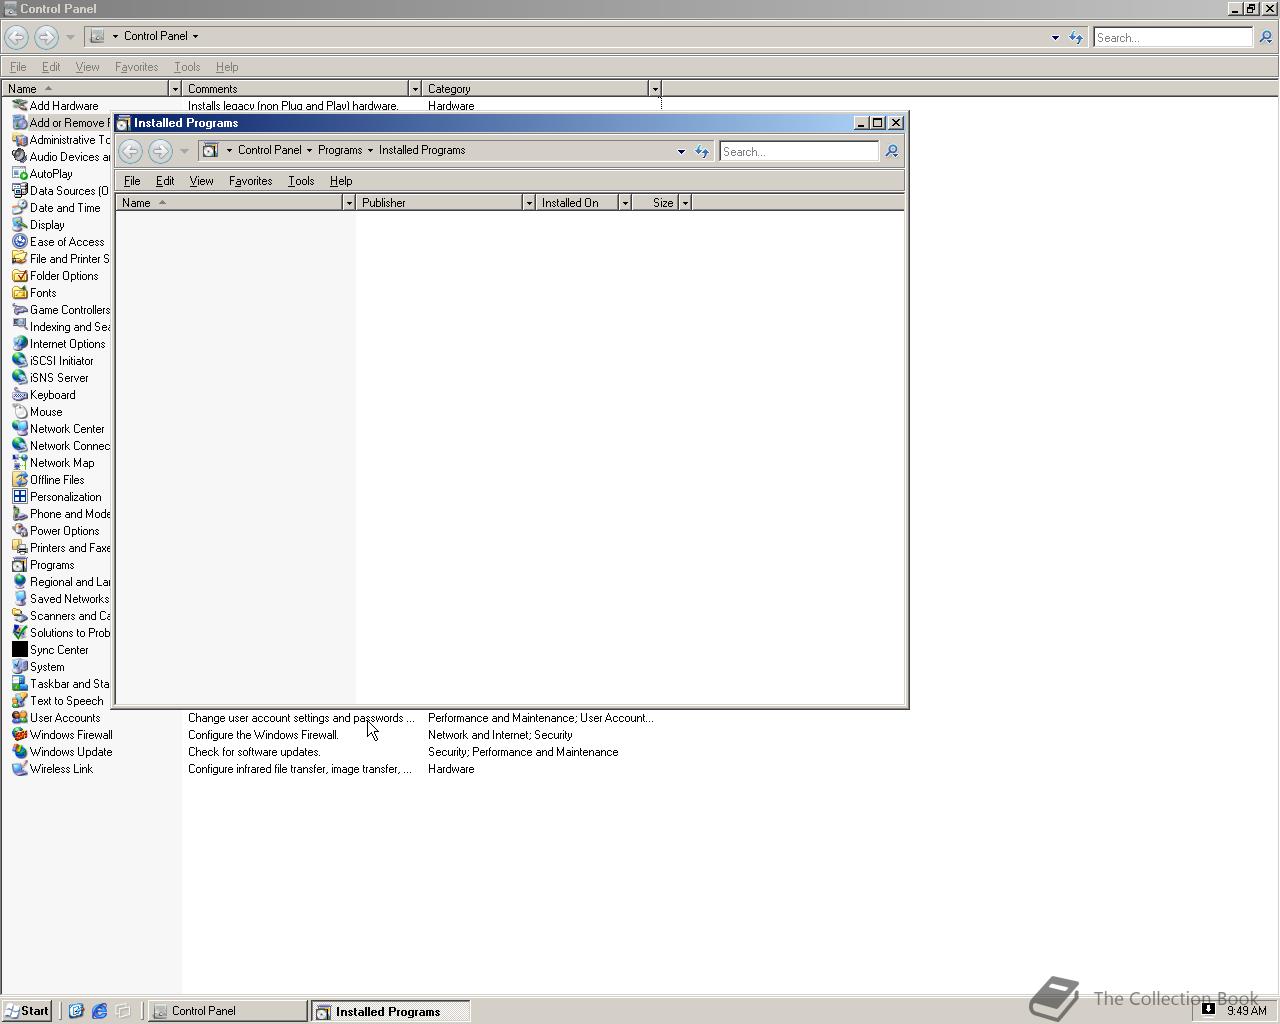Open View menu in Control Panel window

point(87,67)
